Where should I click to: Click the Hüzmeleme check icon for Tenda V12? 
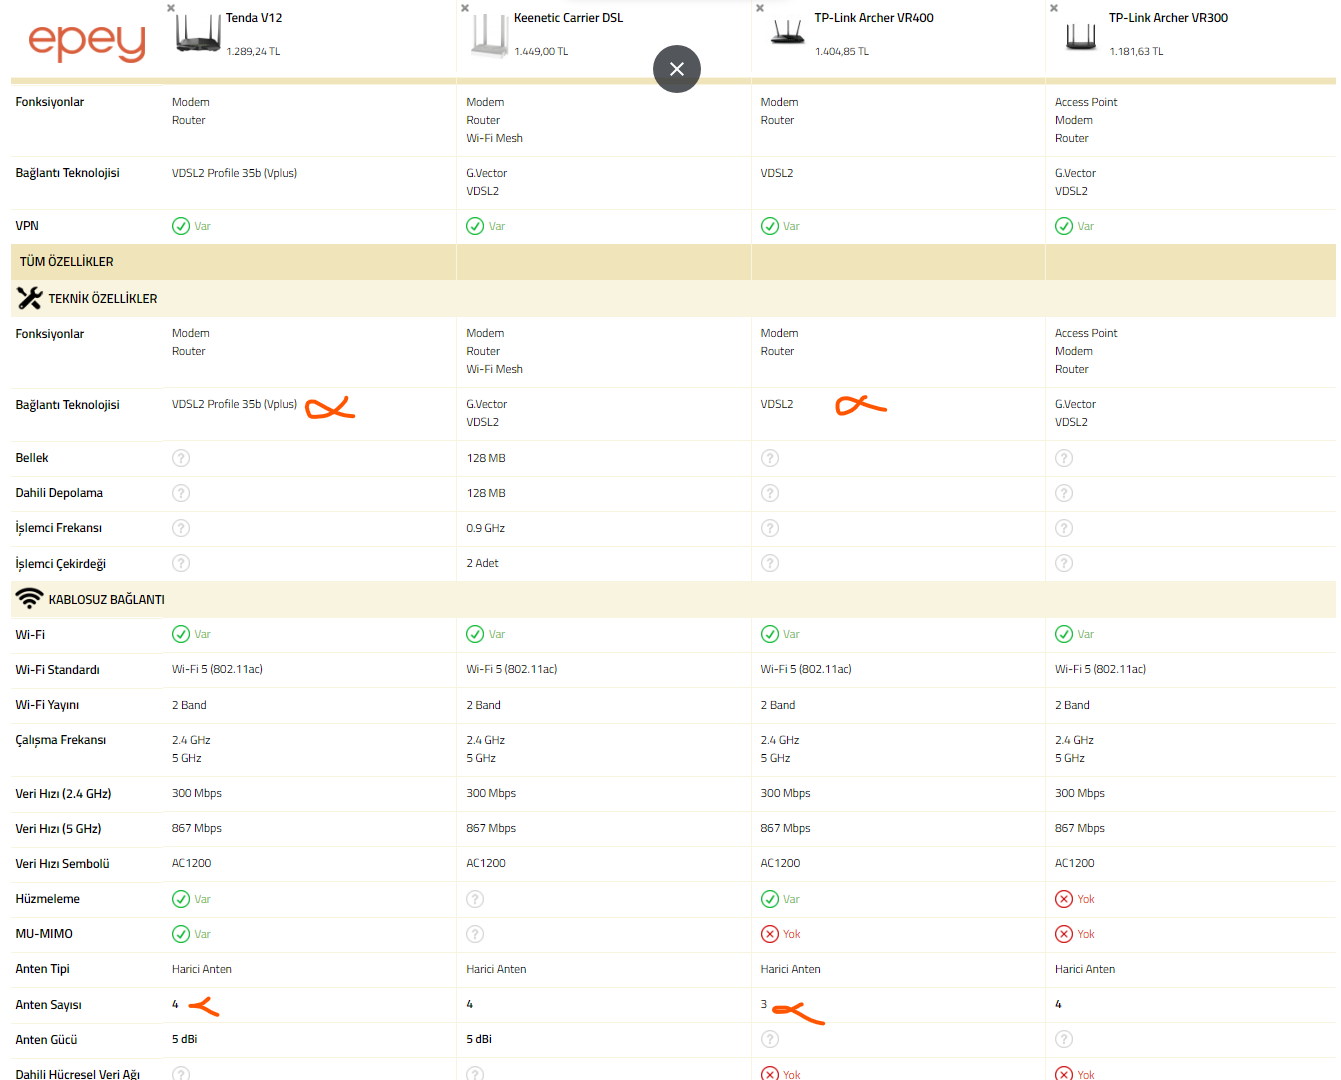coord(181,899)
